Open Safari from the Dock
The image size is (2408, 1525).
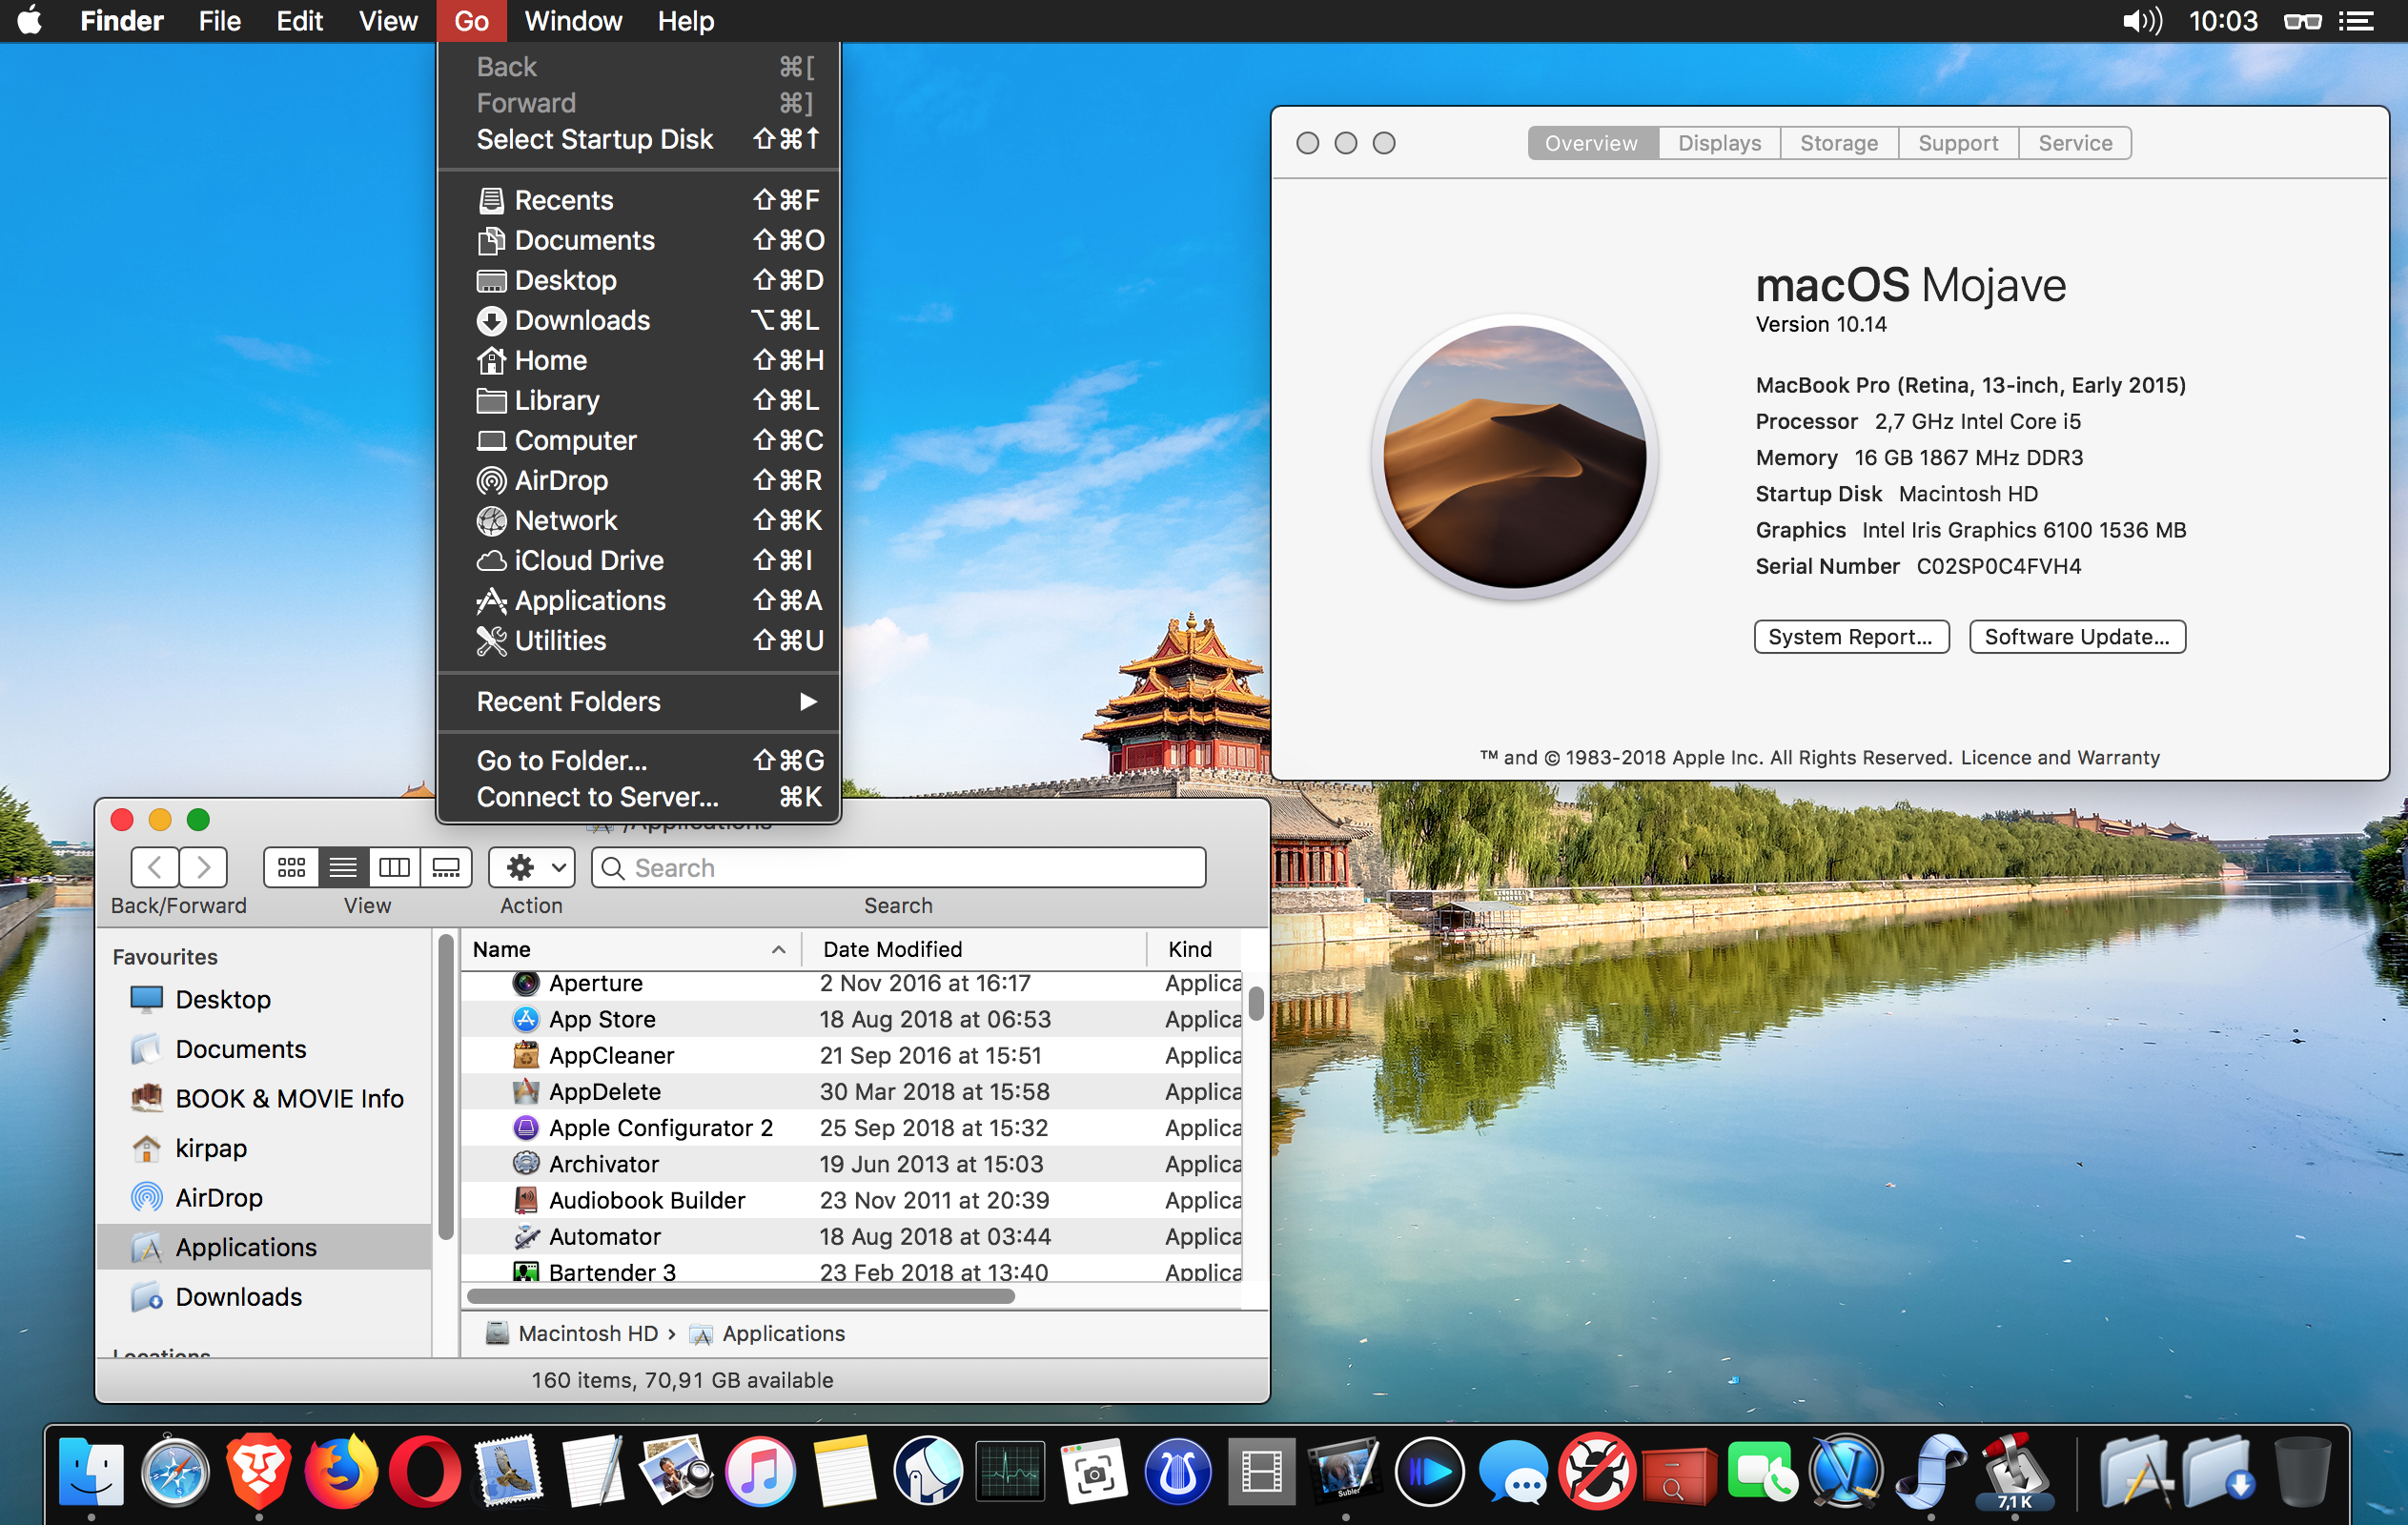(x=175, y=1471)
